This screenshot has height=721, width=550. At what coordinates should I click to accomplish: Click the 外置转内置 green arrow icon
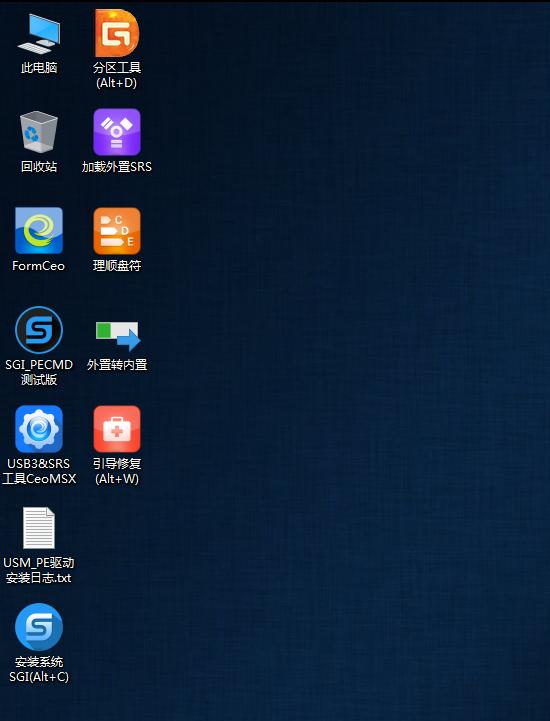coord(118,336)
